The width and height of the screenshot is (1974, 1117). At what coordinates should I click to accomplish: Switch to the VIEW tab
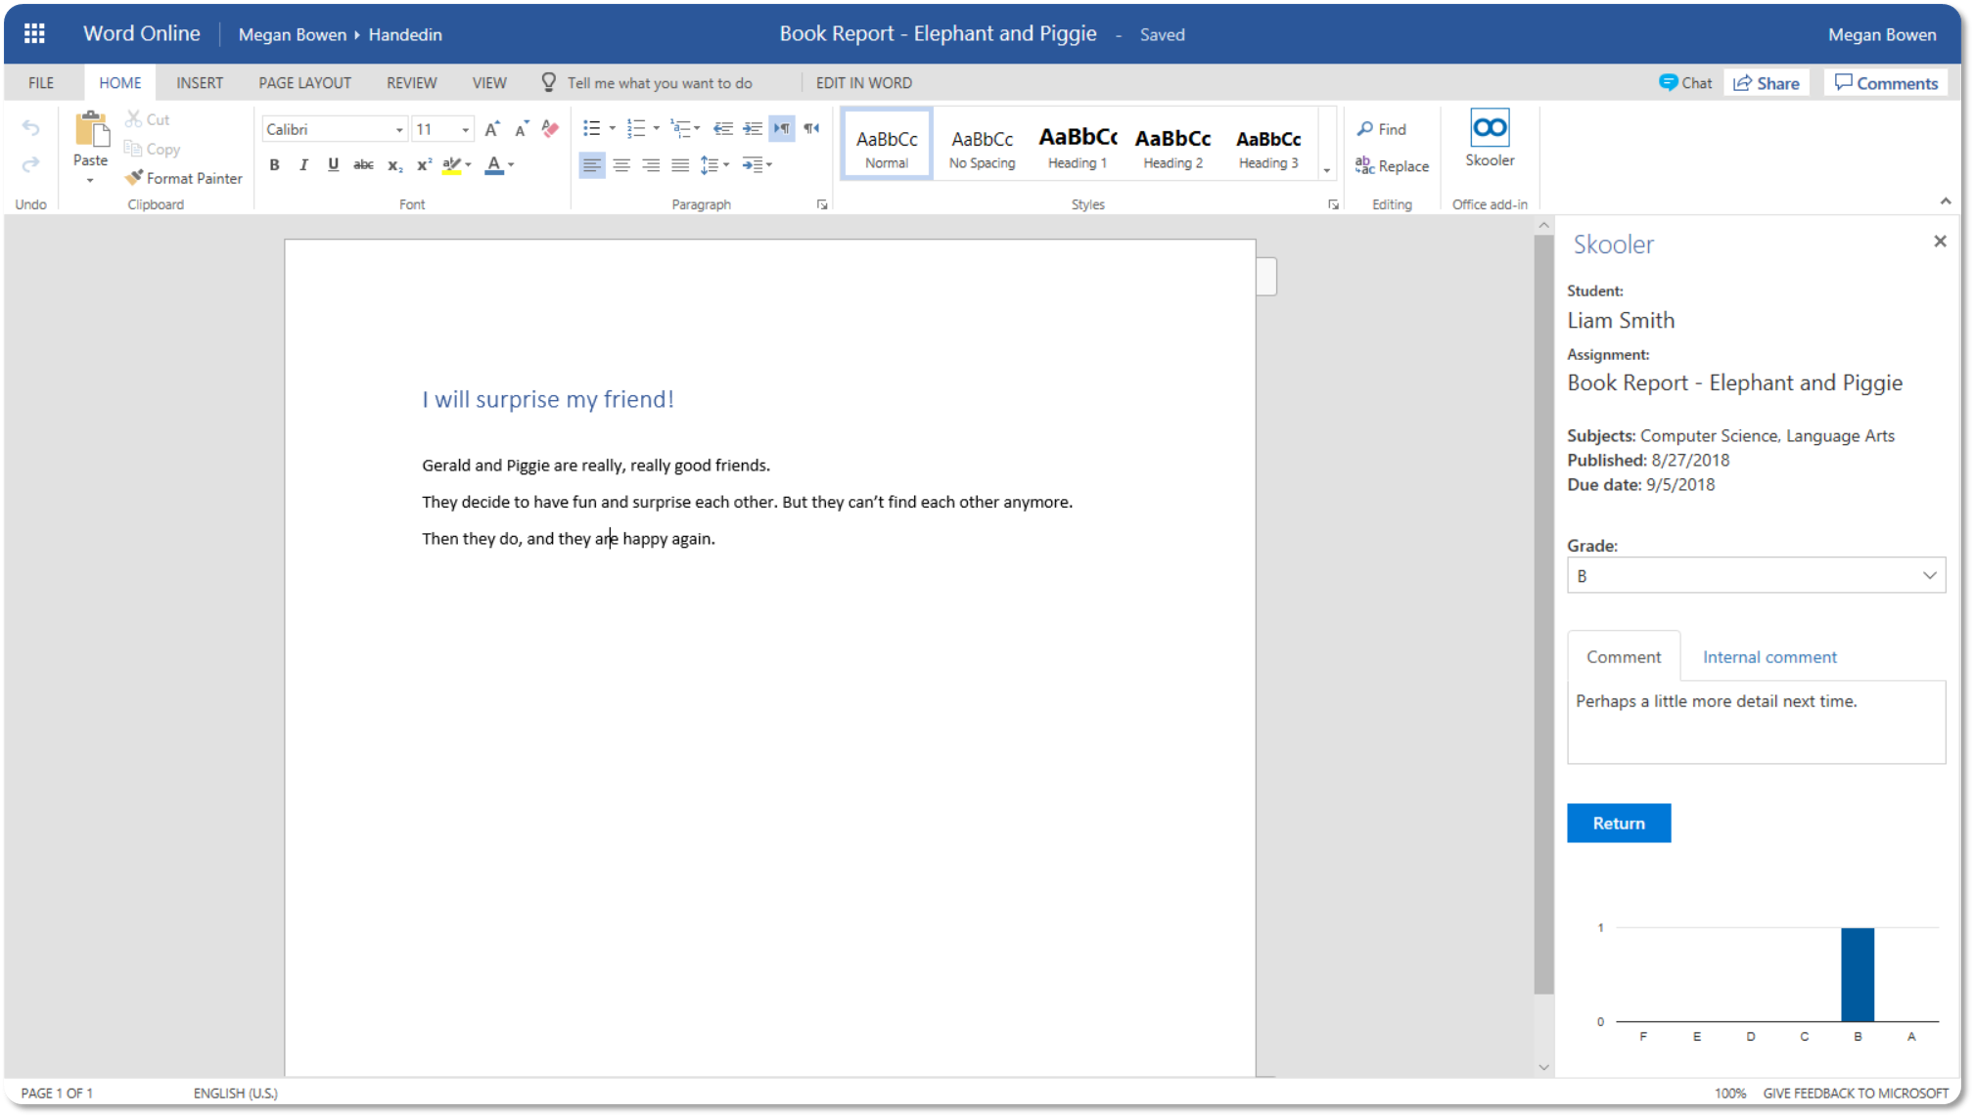[x=489, y=83]
